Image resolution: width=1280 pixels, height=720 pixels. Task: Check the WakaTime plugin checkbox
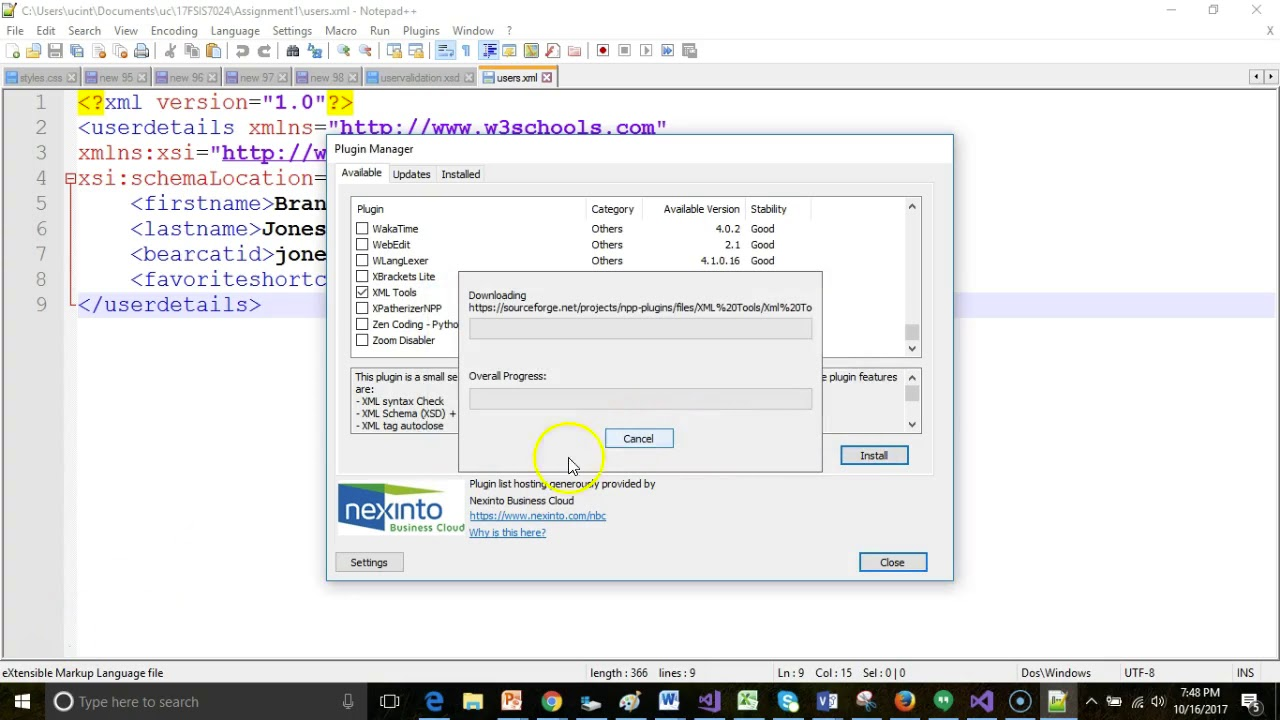(x=362, y=229)
